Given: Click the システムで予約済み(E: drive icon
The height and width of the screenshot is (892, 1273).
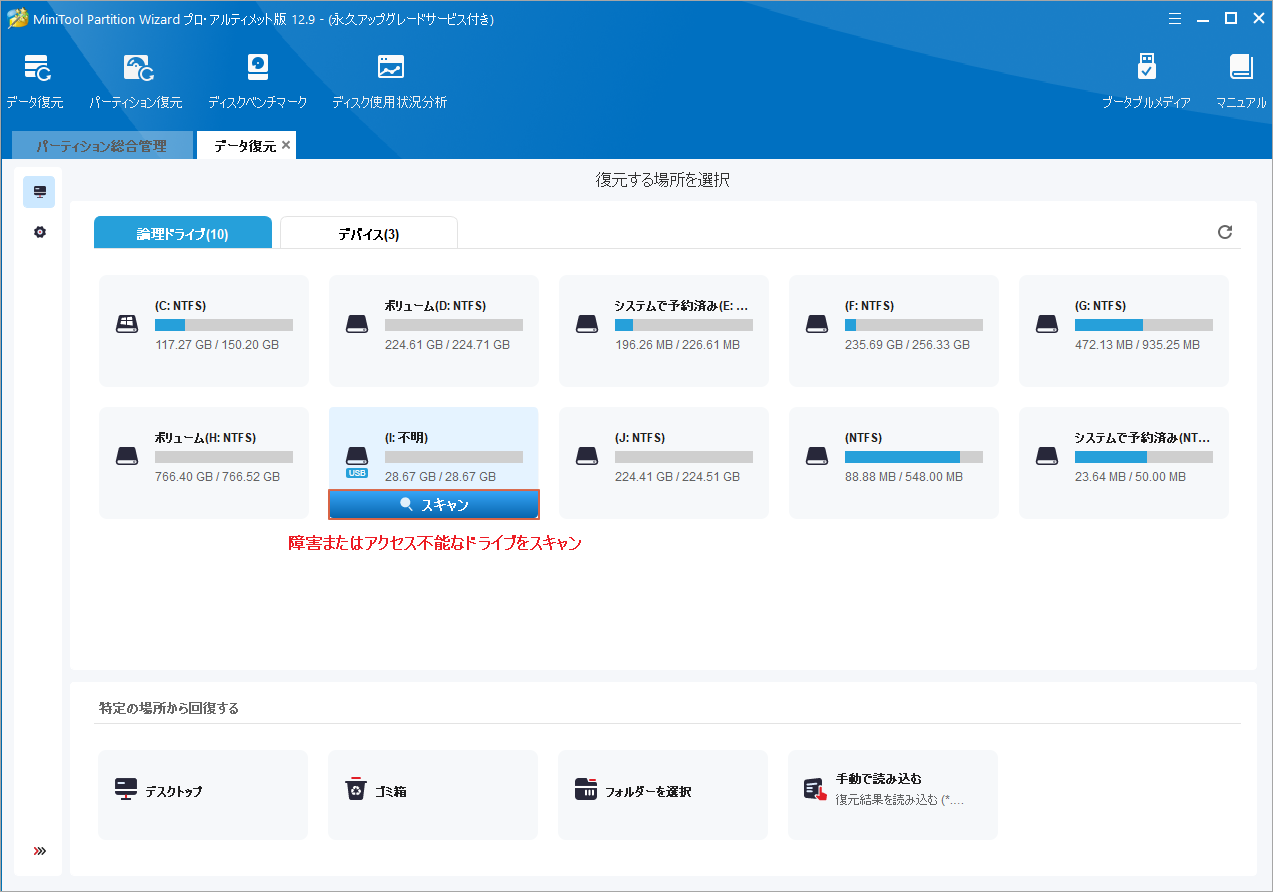Looking at the screenshot, I should (587, 324).
